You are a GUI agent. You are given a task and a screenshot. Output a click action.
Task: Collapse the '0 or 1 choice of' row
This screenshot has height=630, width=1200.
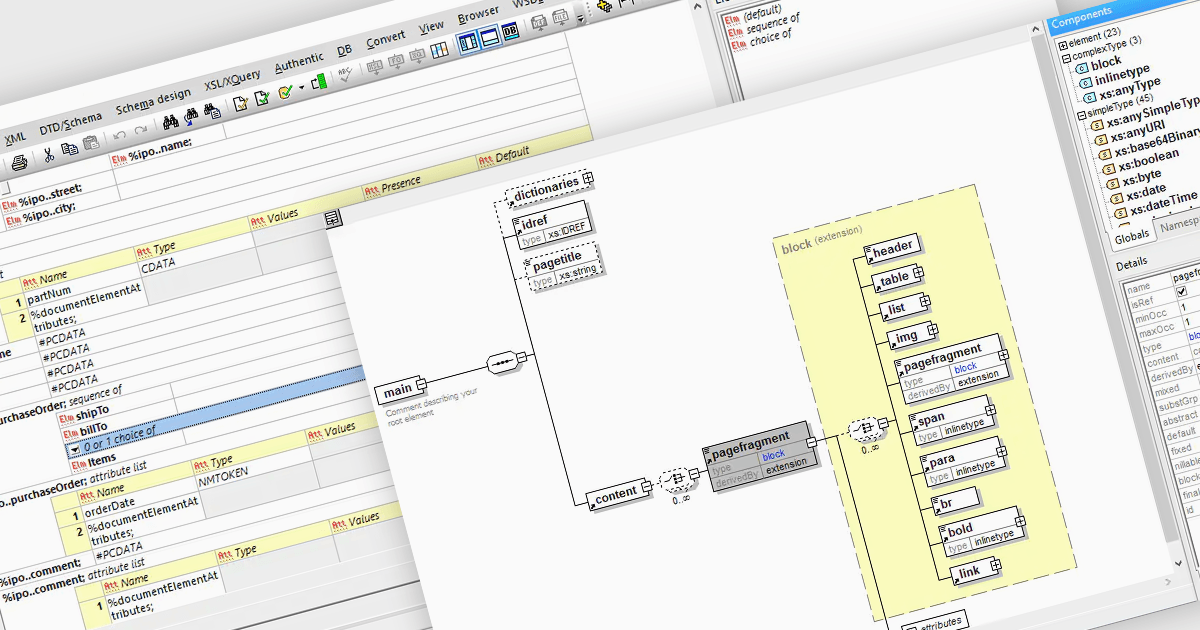[x=75, y=449]
